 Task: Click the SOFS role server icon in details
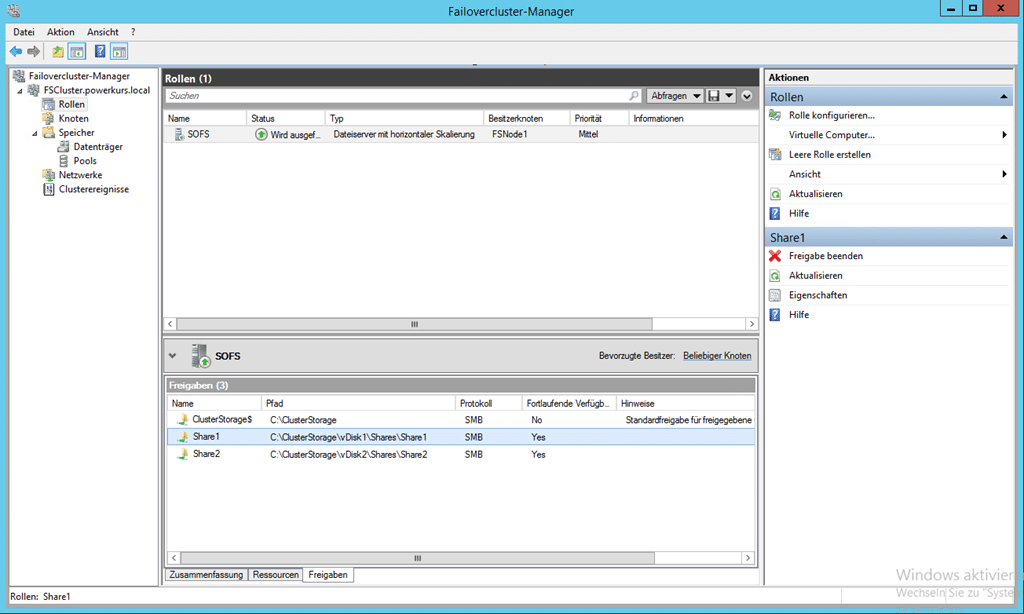[200, 356]
